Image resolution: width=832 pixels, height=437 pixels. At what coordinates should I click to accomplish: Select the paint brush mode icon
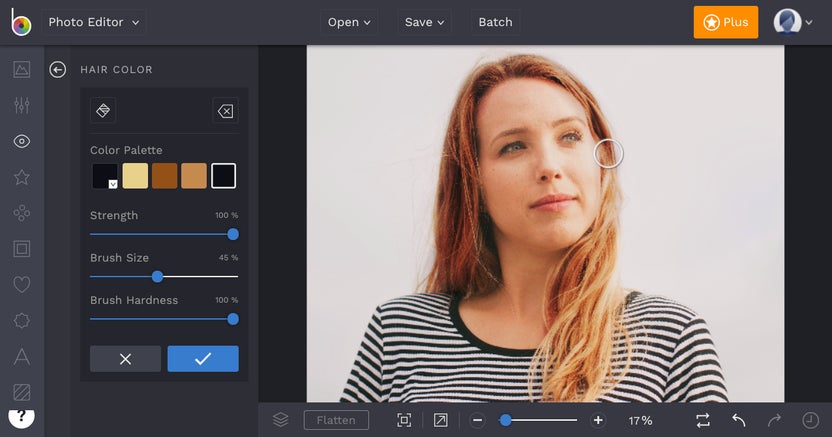(103, 110)
